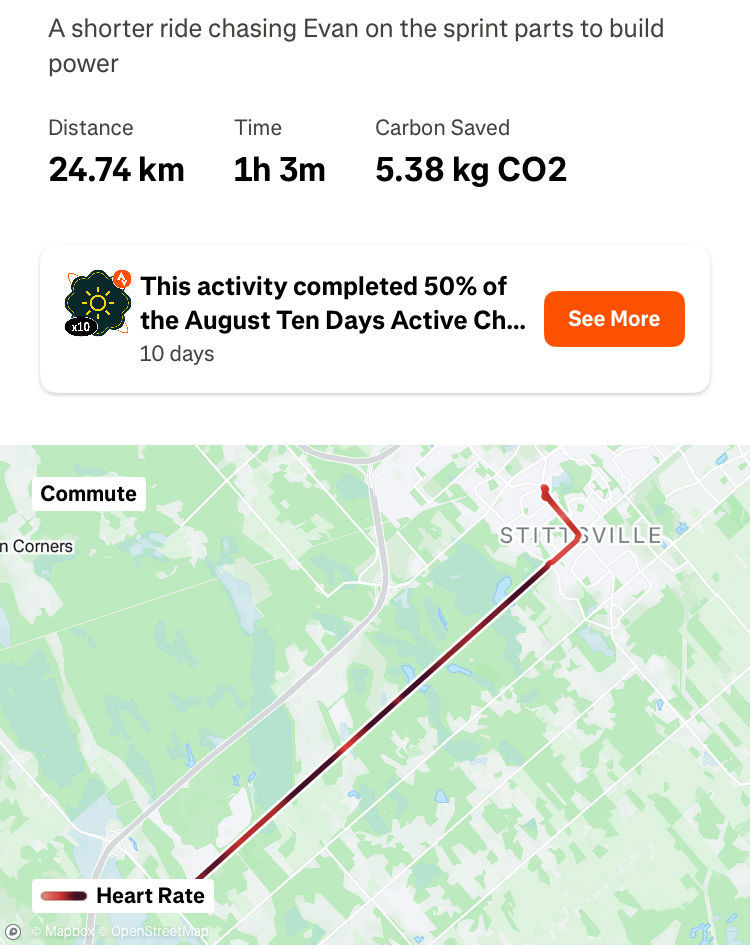The width and height of the screenshot is (750, 949).
Task: Click the 10 days subtitle in the card
Action: (177, 354)
